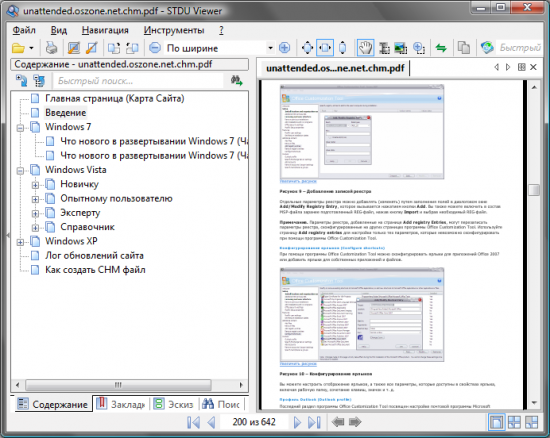550x438 pixels.
Task: Pick the zoom selection tool
Action: coord(419,48)
